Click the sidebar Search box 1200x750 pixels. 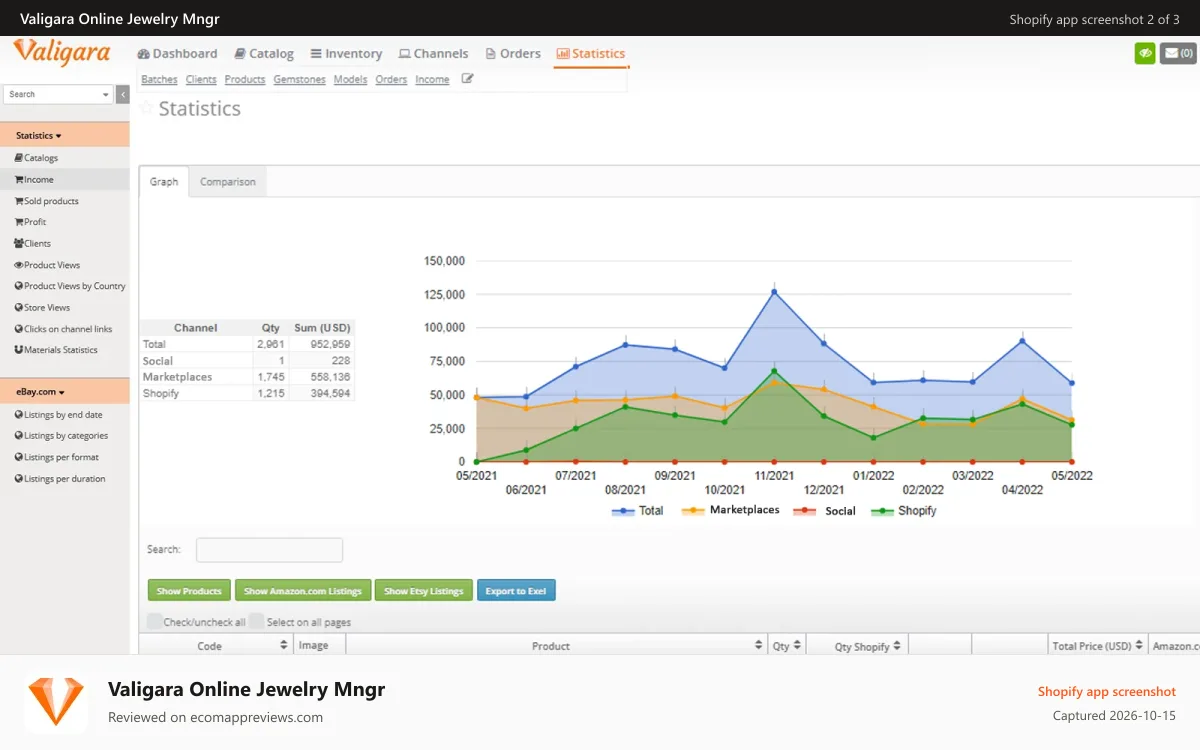58,94
